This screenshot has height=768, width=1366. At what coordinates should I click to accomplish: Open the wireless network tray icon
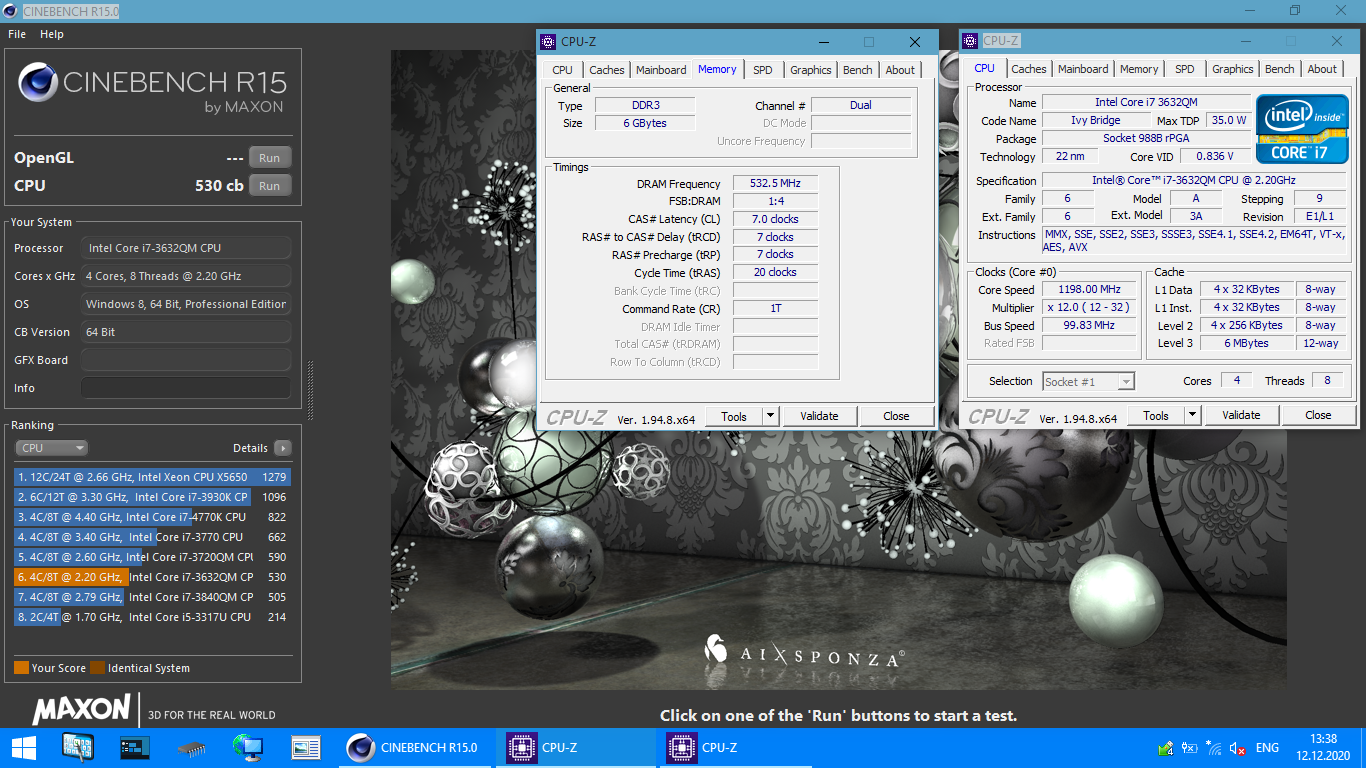pyautogui.click(x=1214, y=748)
